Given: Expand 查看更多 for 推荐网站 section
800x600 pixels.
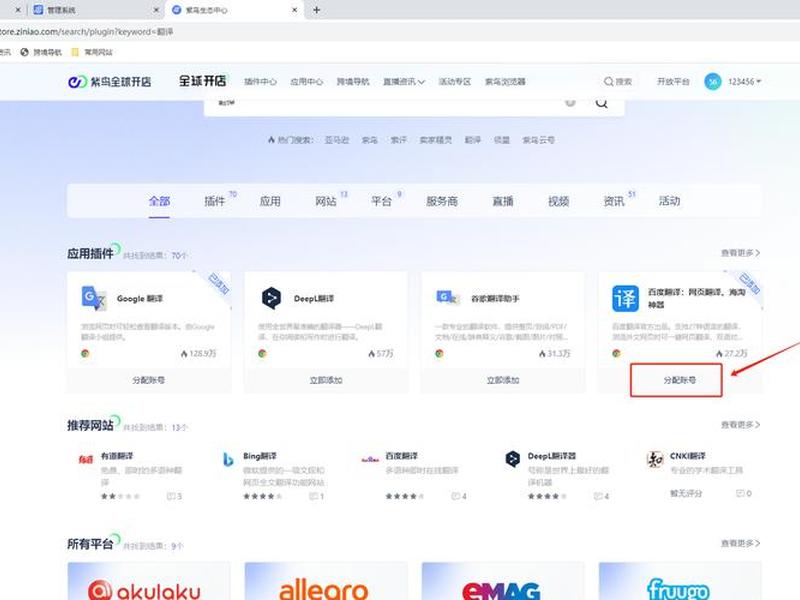Looking at the screenshot, I should pos(740,424).
